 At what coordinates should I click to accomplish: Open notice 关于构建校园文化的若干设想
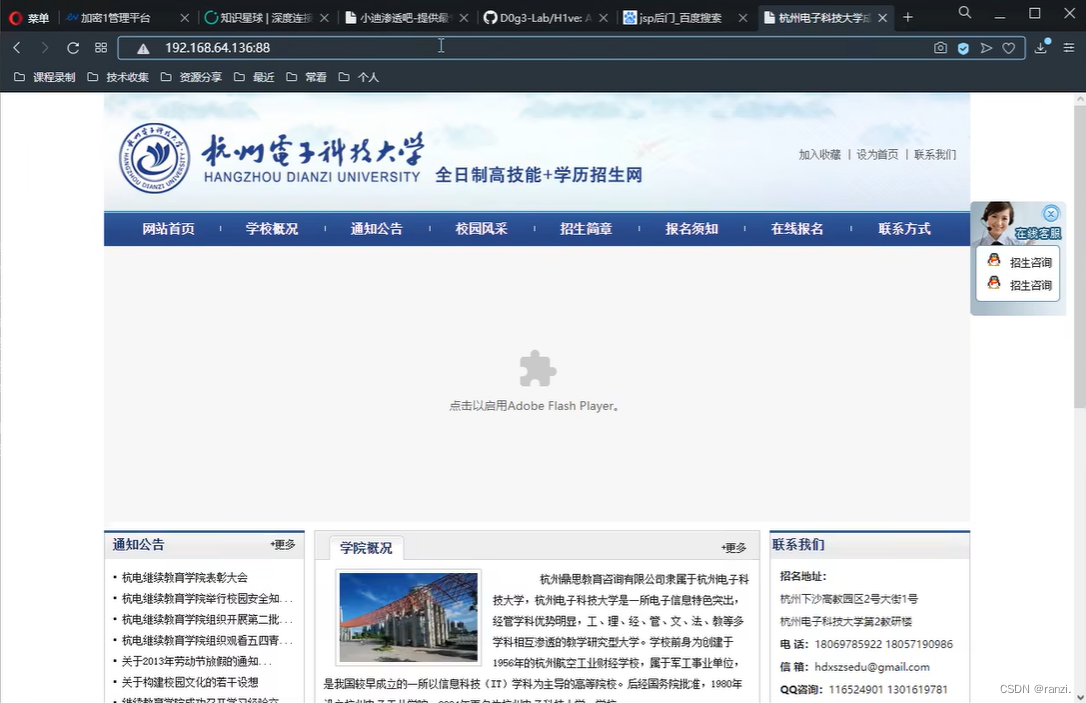[190, 682]
